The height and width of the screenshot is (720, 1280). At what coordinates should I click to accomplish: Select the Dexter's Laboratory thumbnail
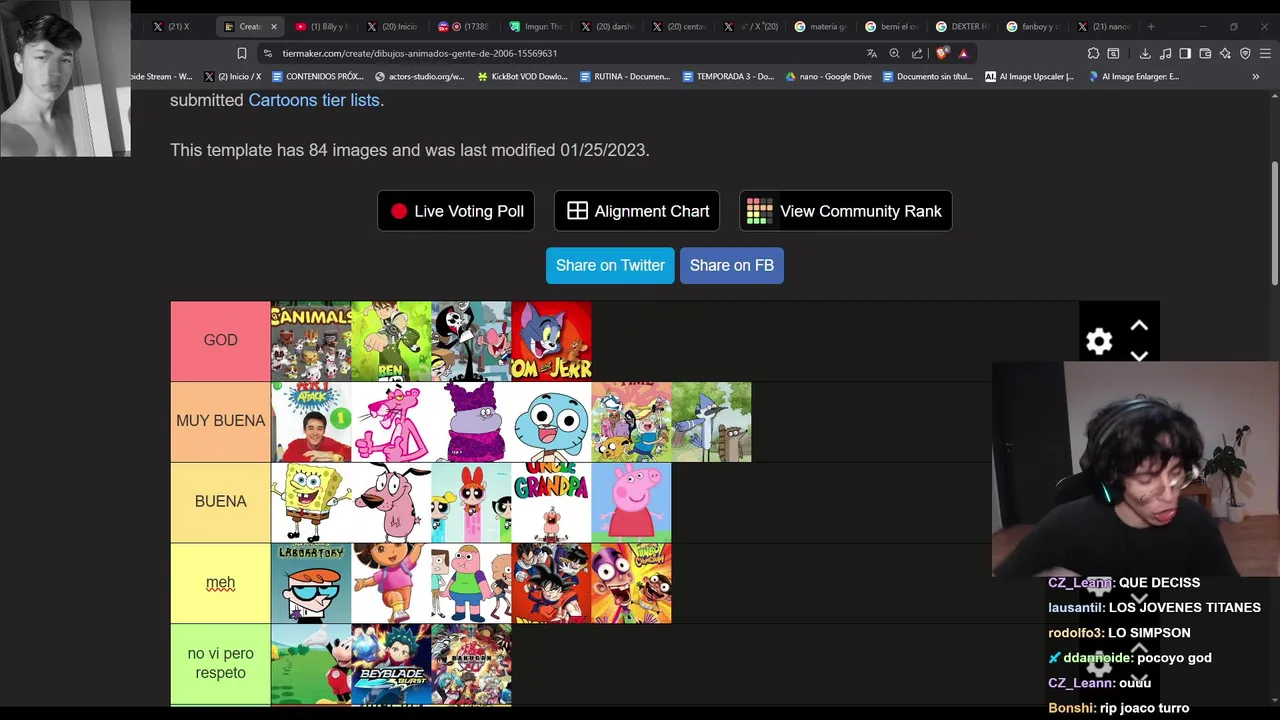click(311, 583)
